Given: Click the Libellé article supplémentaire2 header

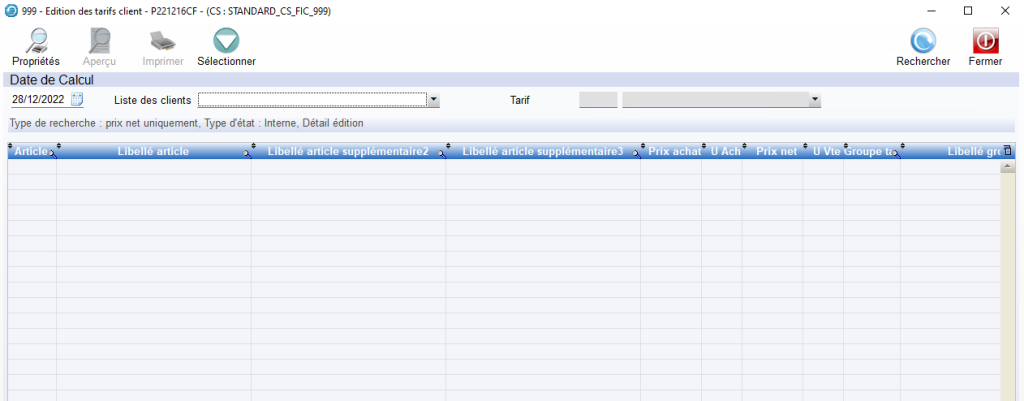Looking at the screenshot, I should tap(348, 151).
